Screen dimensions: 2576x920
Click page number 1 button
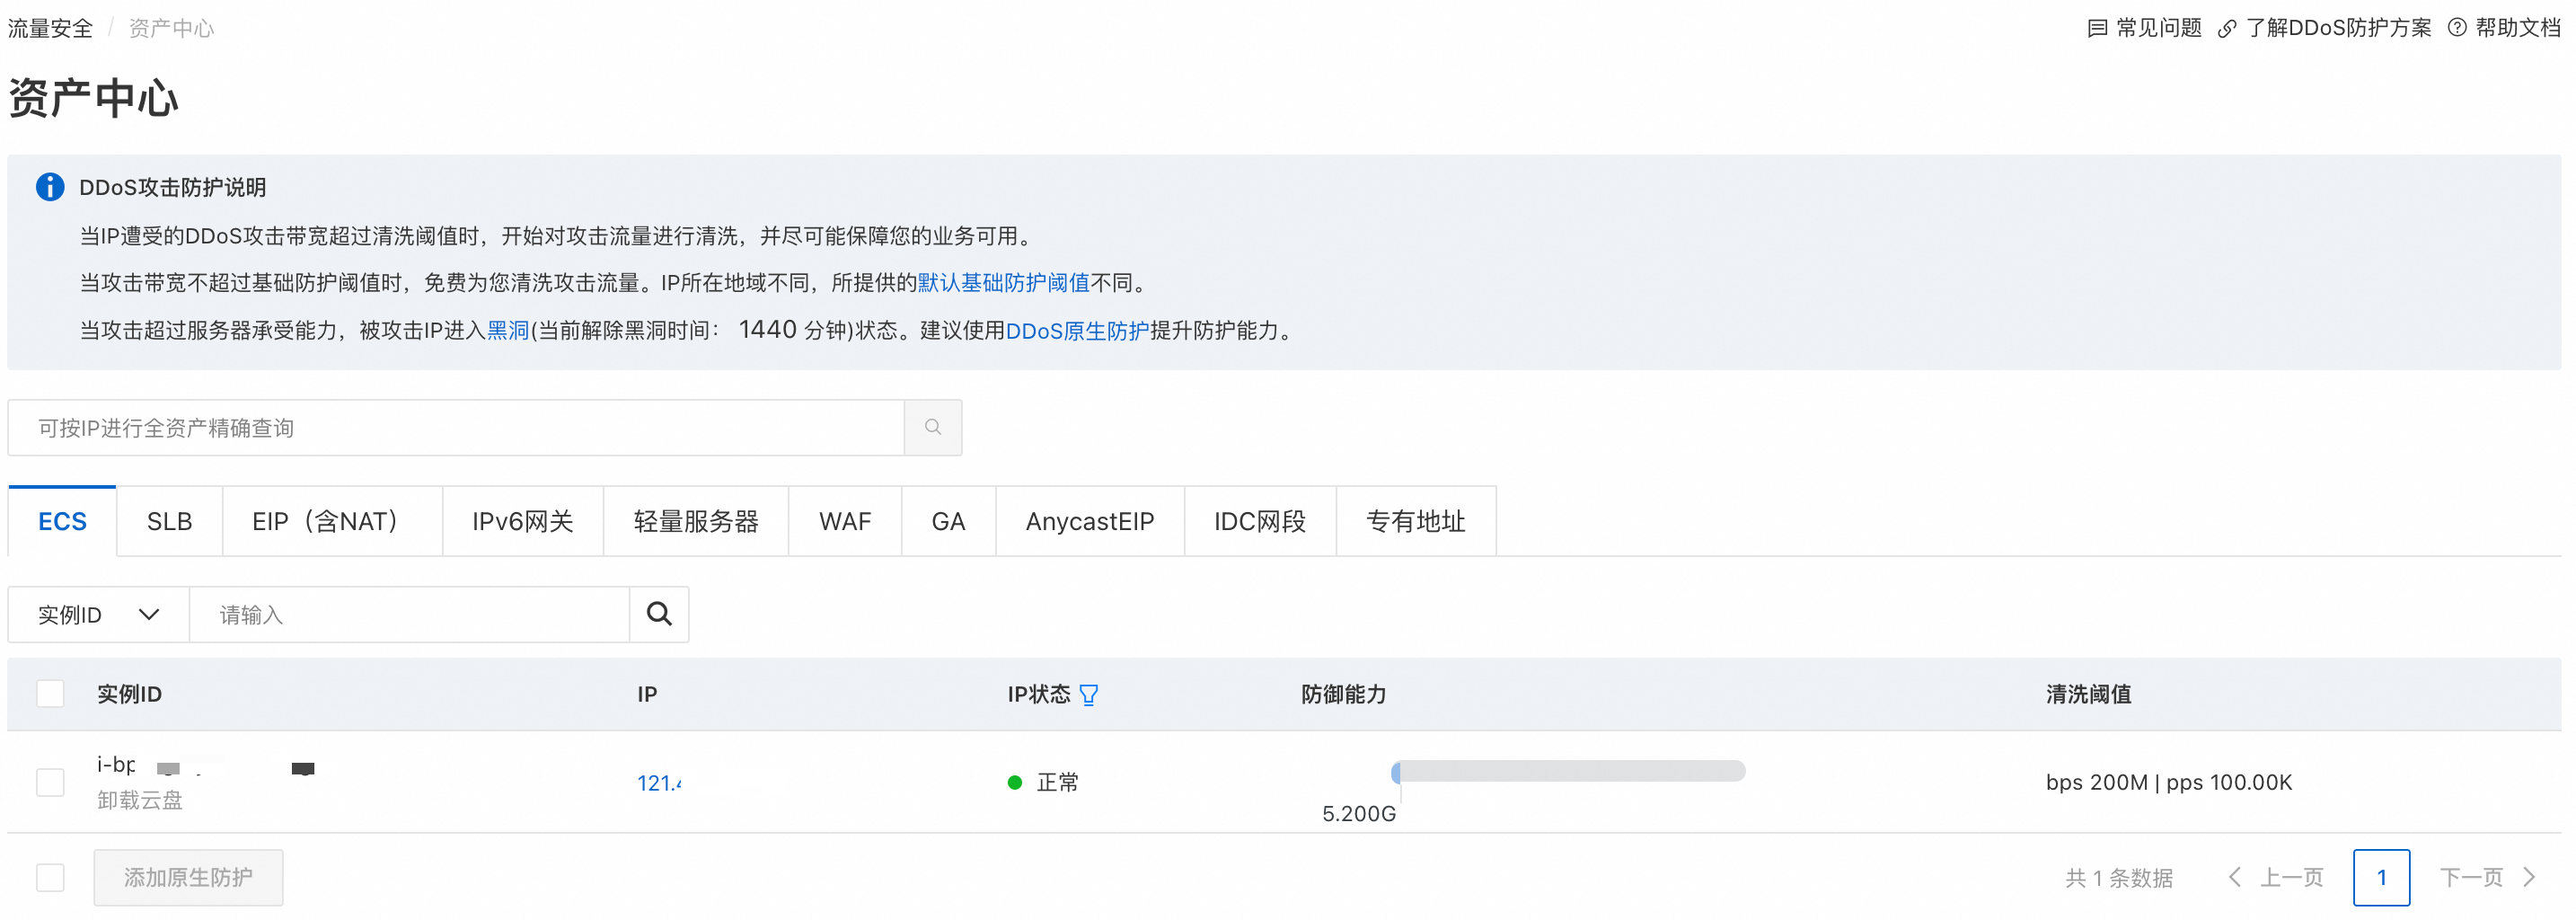click(x=2380, y=877)
